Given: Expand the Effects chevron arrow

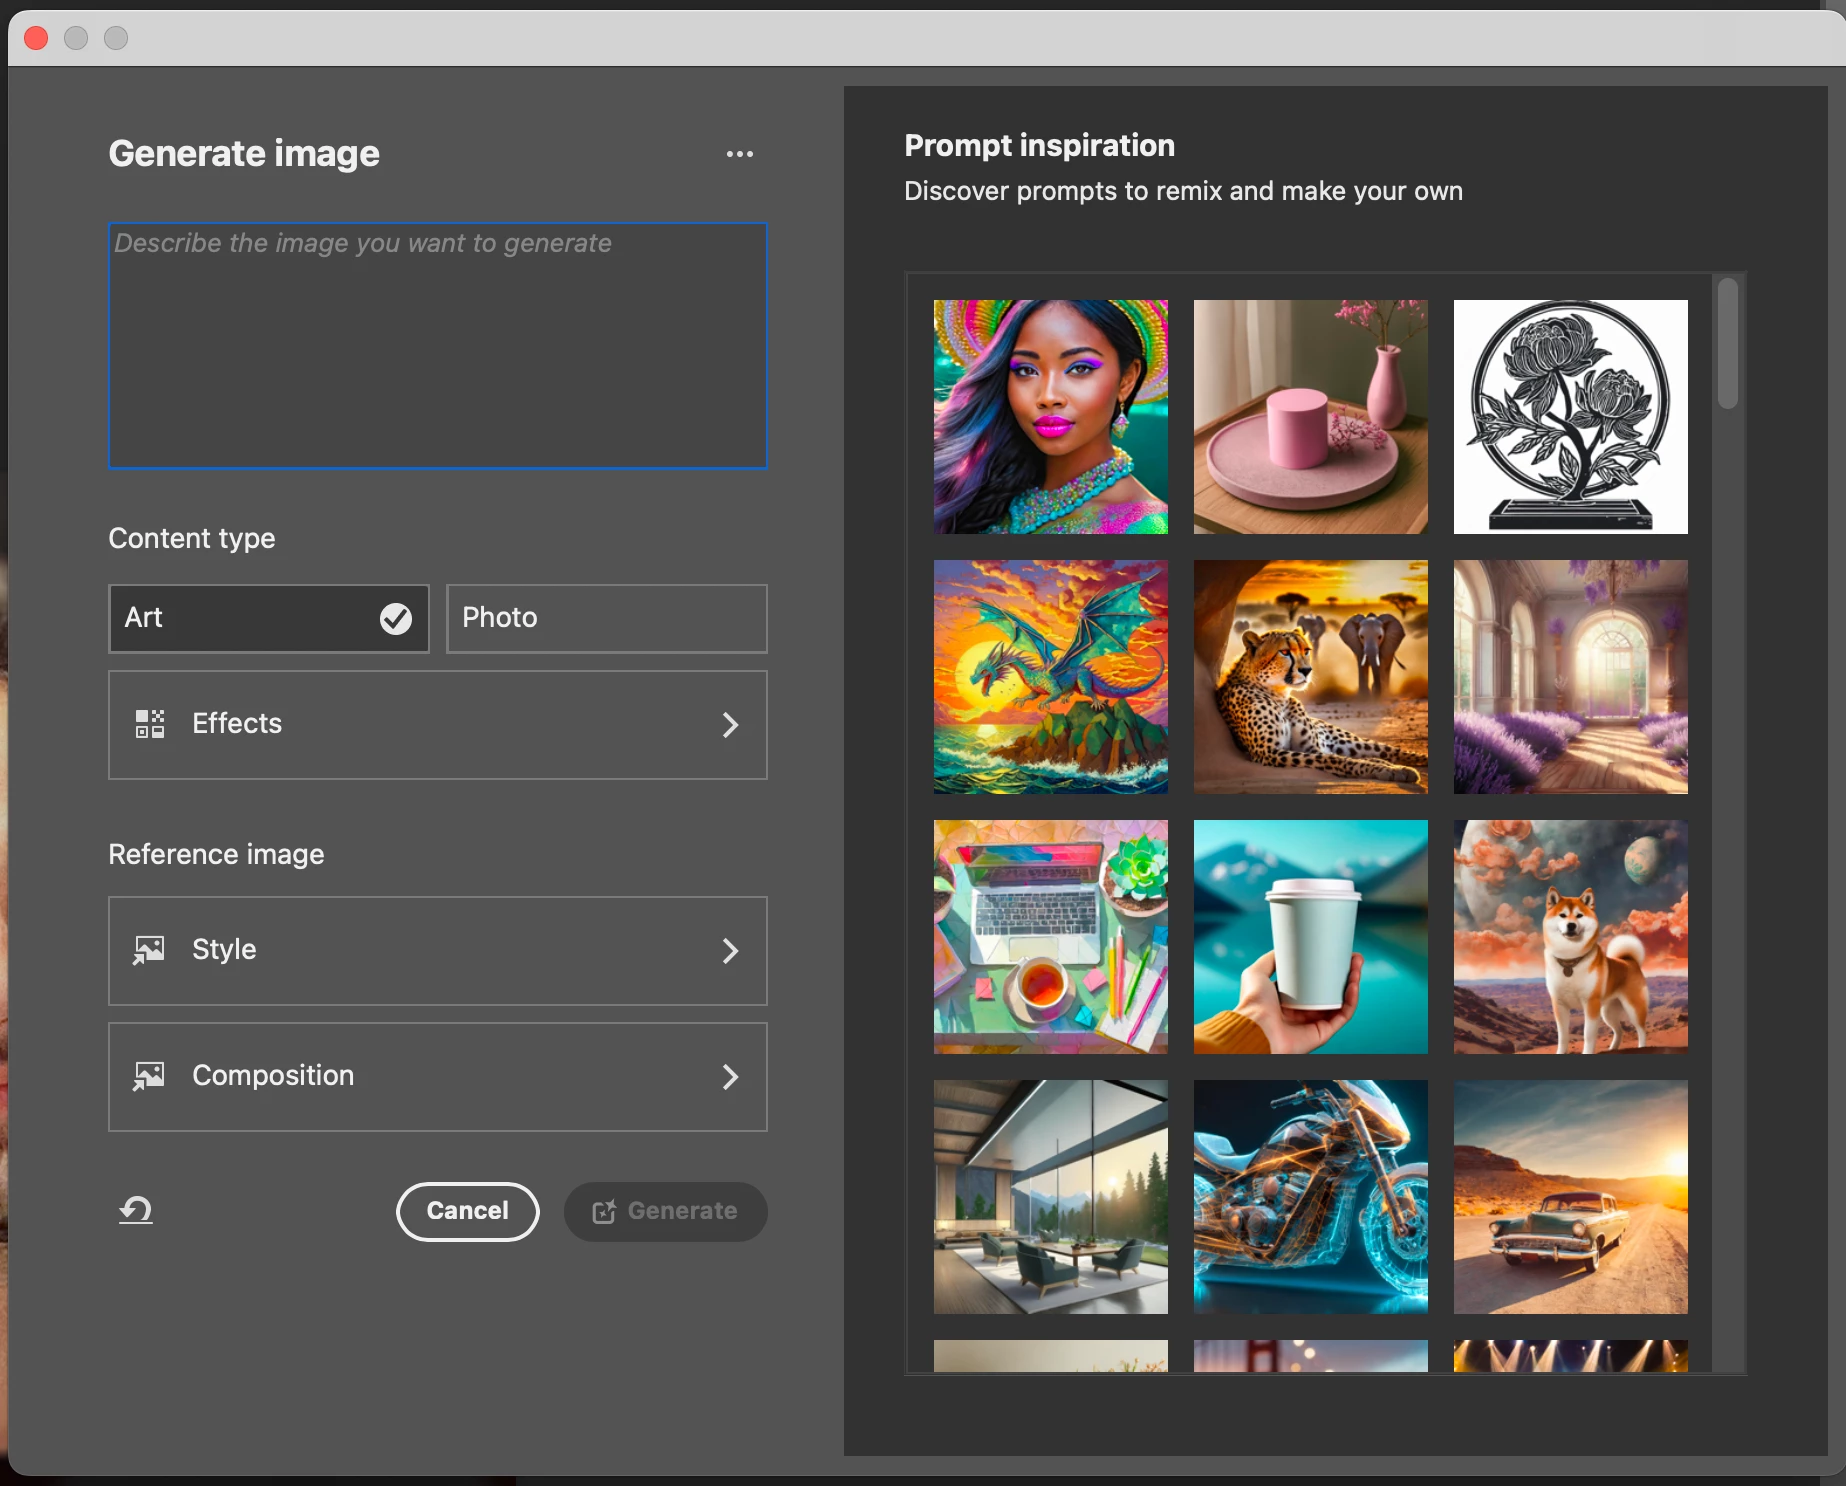Looking at the screenshot, I should point(731,725).
